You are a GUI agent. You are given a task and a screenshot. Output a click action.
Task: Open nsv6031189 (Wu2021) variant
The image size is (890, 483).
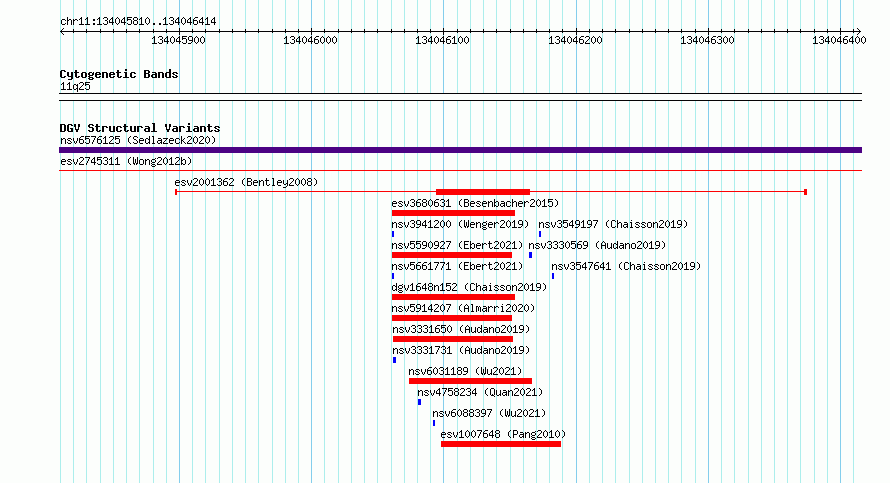click(x=465, y=371)
